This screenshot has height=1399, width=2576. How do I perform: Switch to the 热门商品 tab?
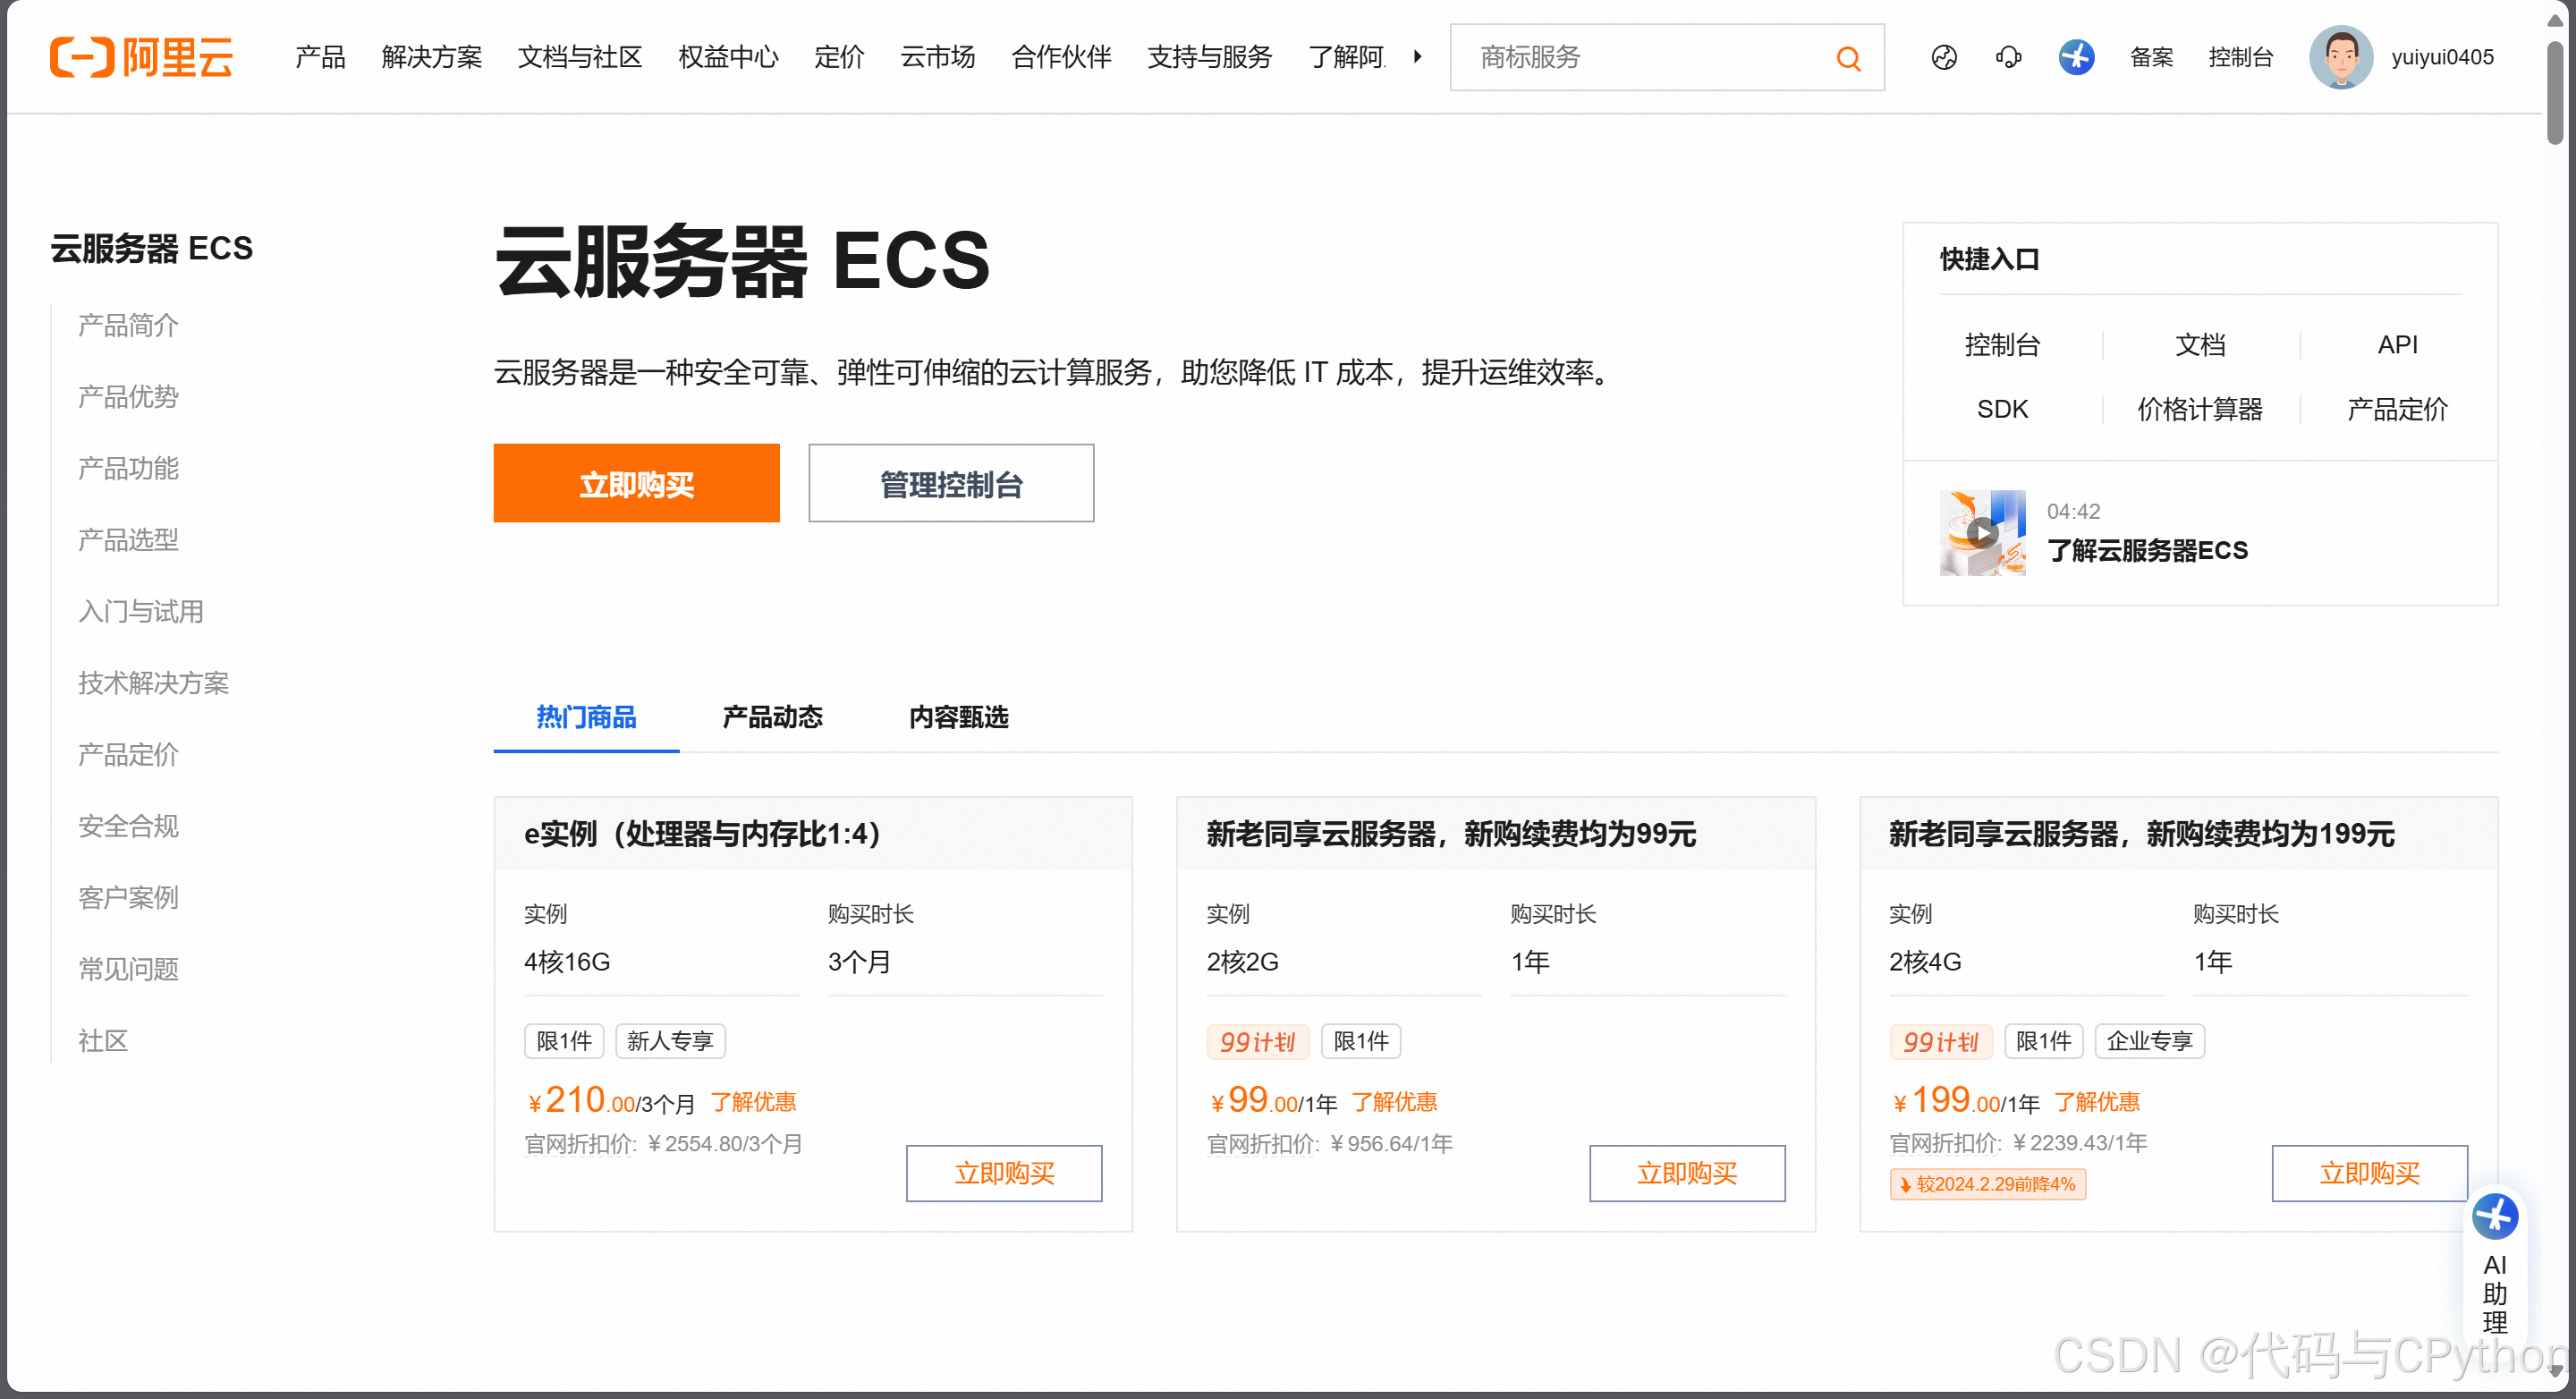pos(586,717)
